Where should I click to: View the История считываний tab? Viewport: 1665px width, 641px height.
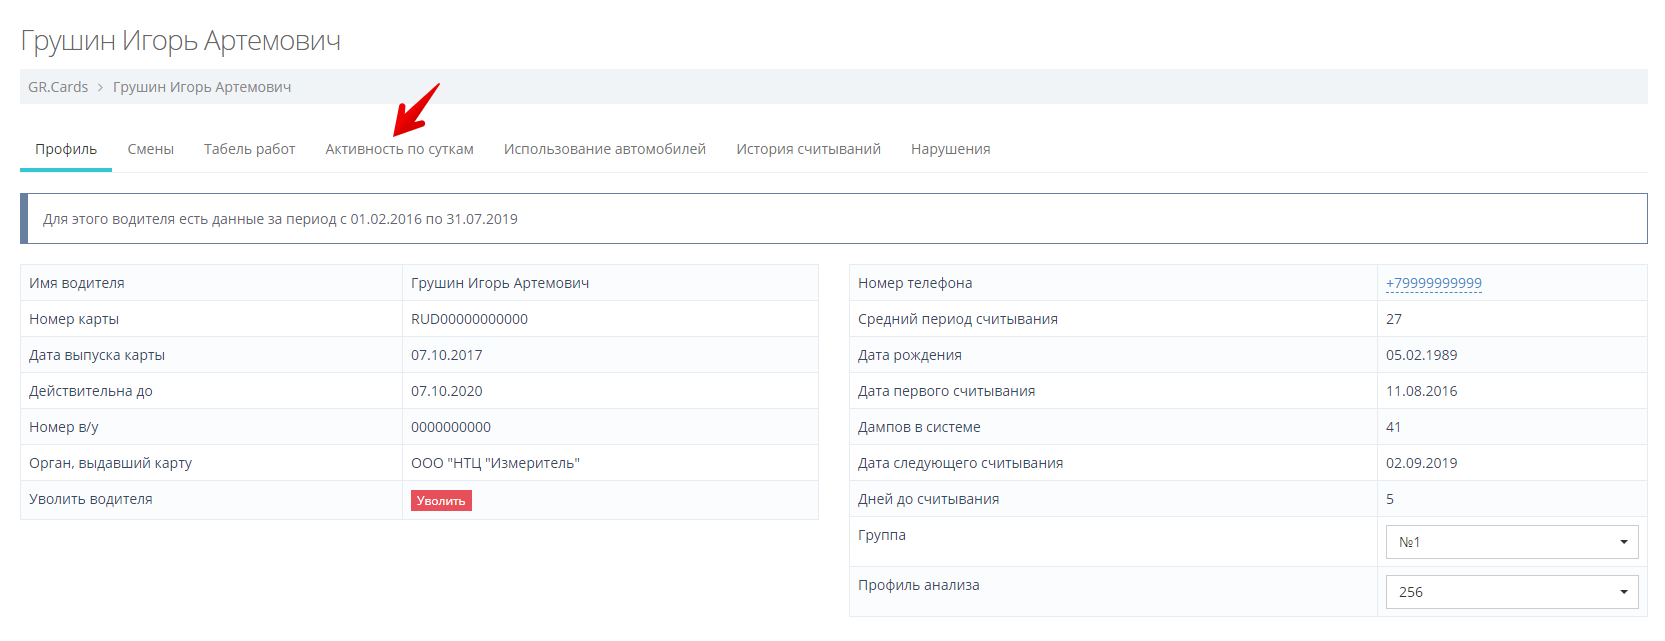point(808,149)
